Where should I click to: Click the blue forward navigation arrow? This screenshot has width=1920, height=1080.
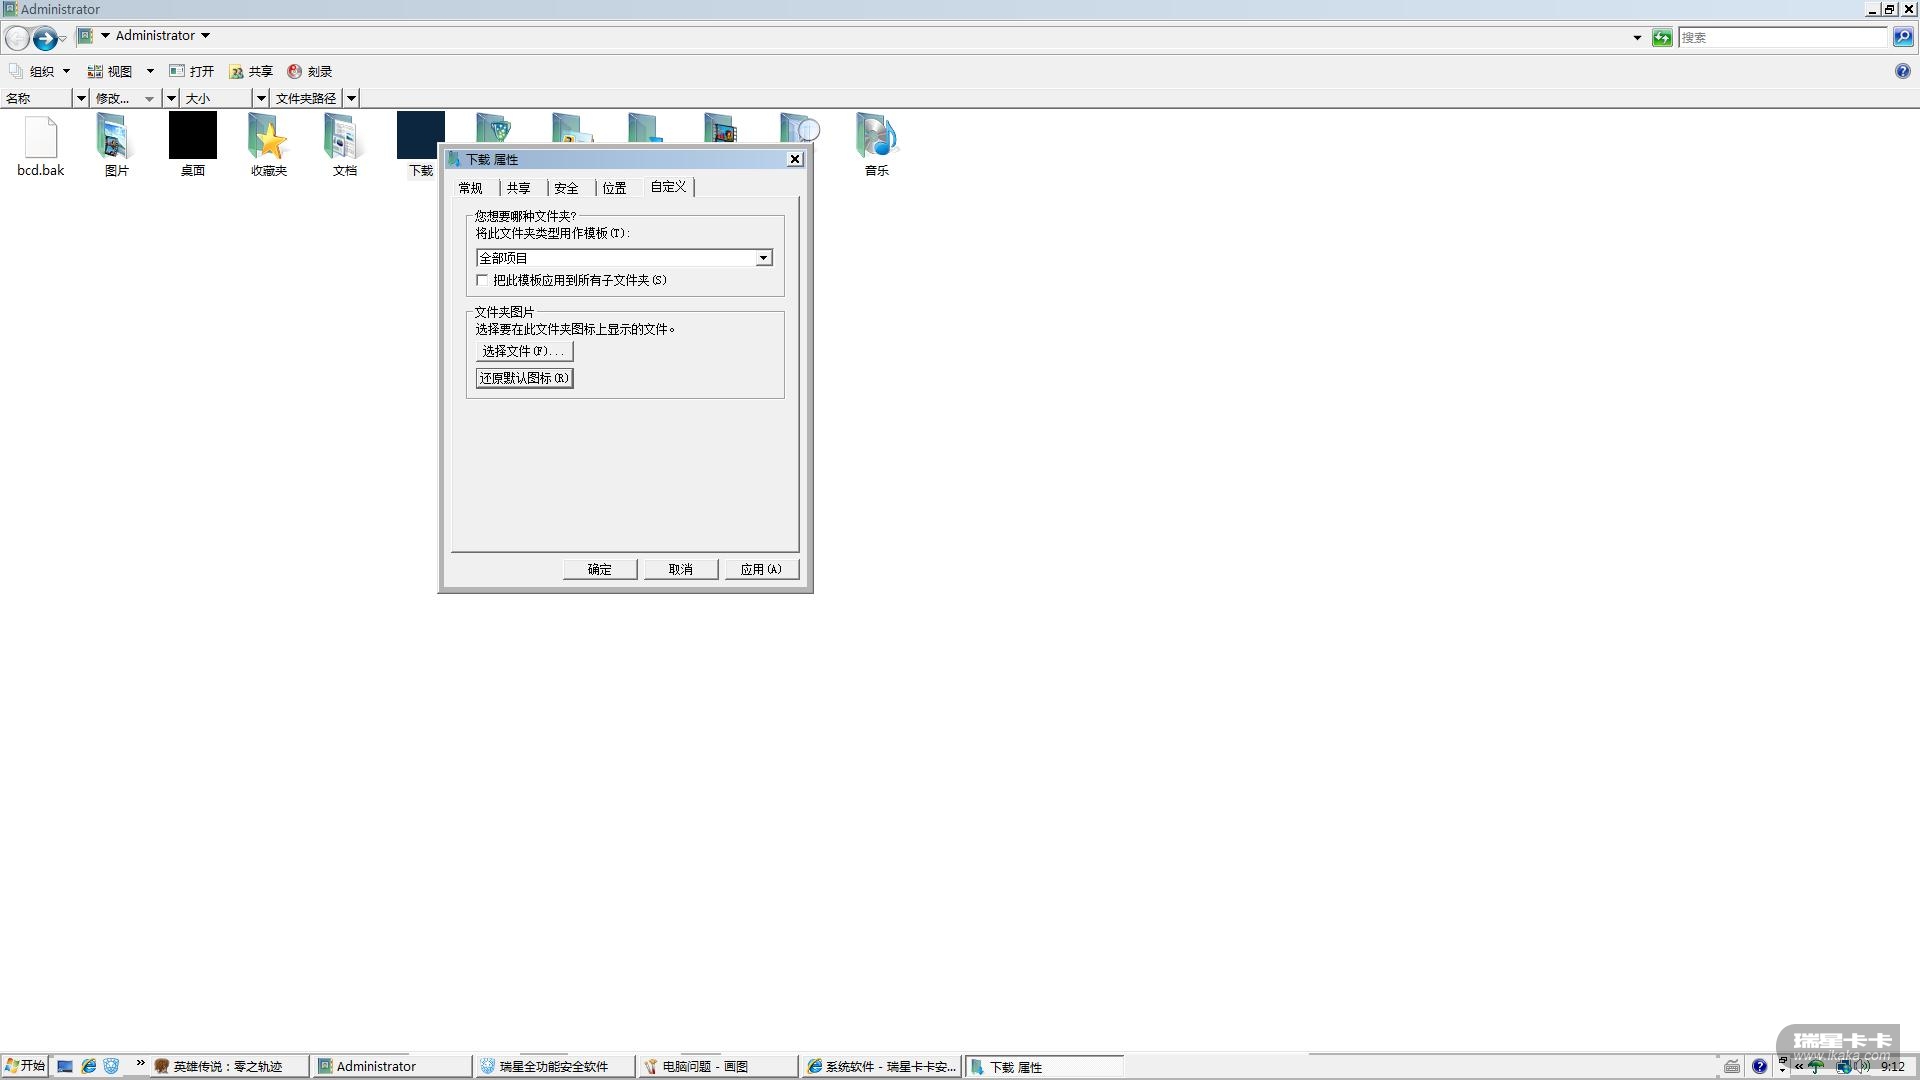click(x=45, y=38)
